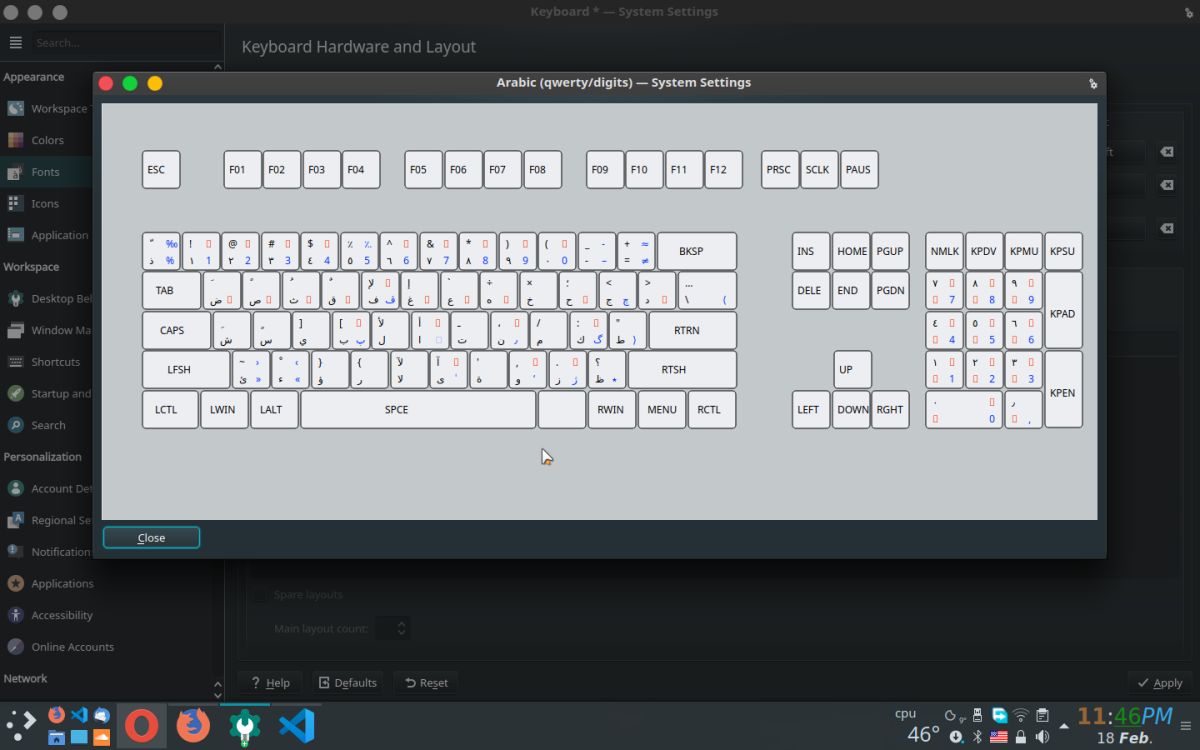Open the large Visual Studio Code taskbar icon

297,725
